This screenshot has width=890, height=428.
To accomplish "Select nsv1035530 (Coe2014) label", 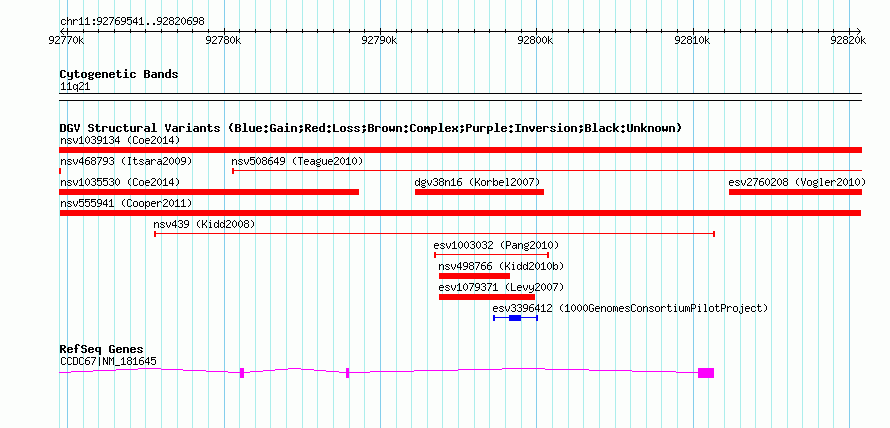I will coord(120,182).
